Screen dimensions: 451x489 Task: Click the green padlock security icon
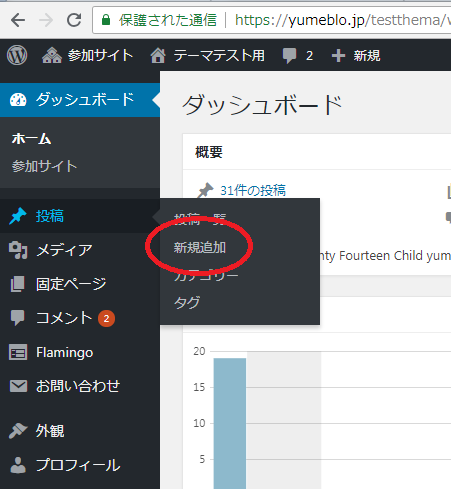(x=106, y=20)
